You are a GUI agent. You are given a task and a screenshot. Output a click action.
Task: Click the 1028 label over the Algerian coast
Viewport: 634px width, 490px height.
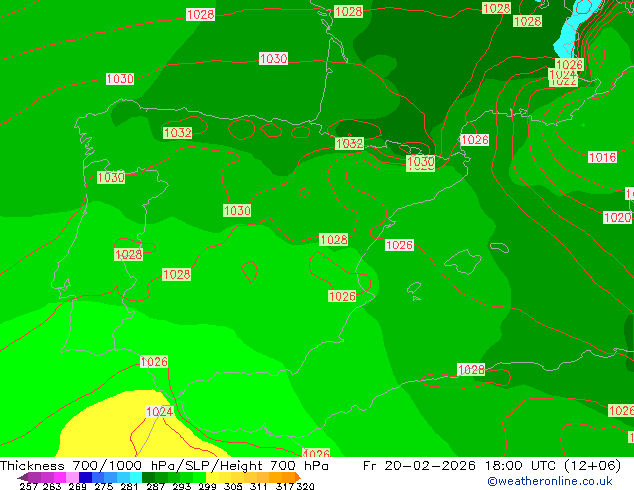[471, 370]
